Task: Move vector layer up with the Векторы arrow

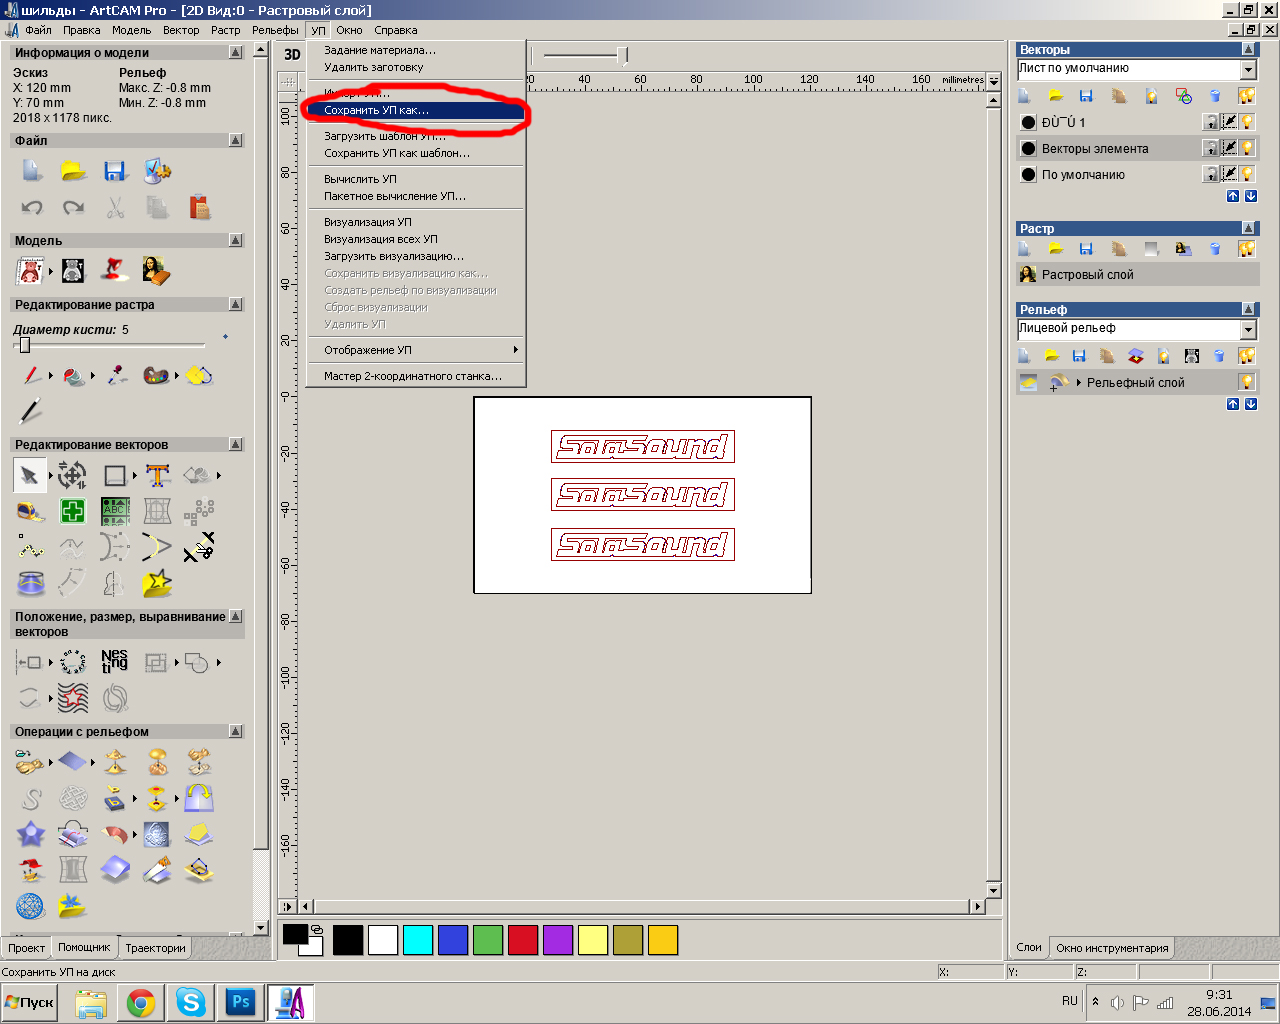Action: click(1233, 196)
